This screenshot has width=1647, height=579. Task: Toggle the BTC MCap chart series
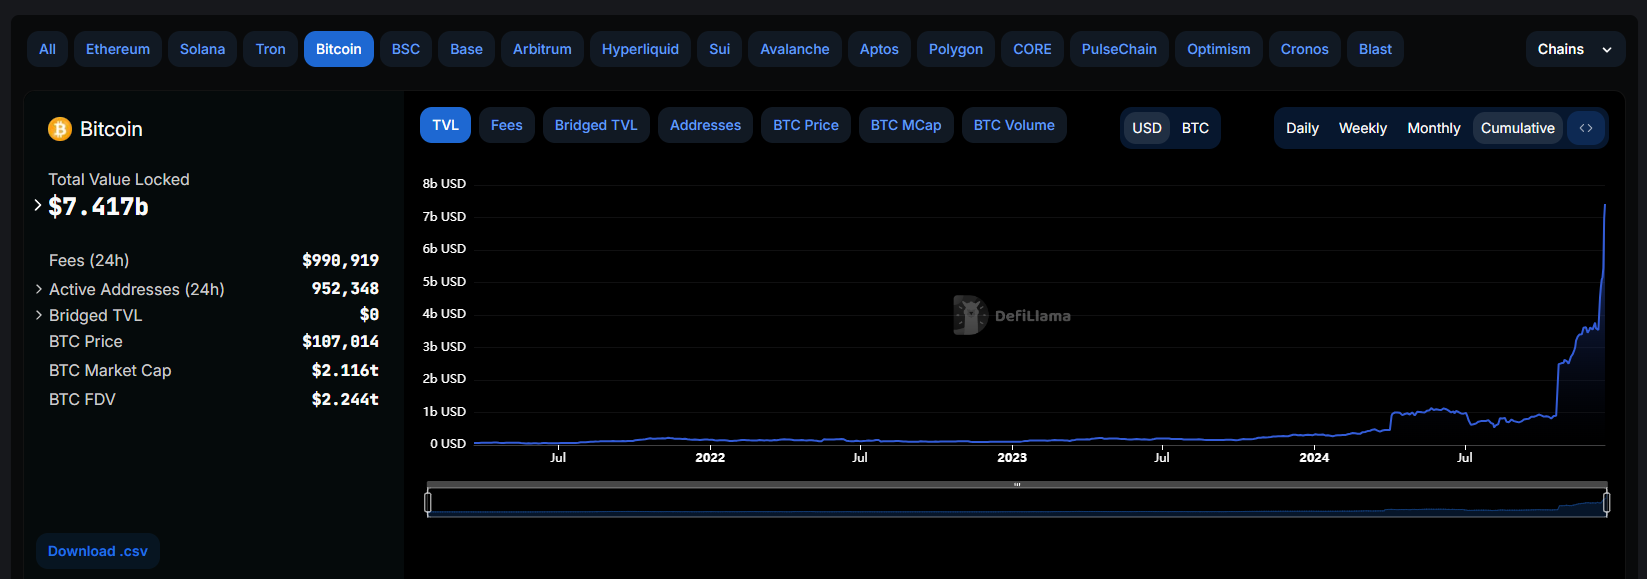(x=906, y=125)
